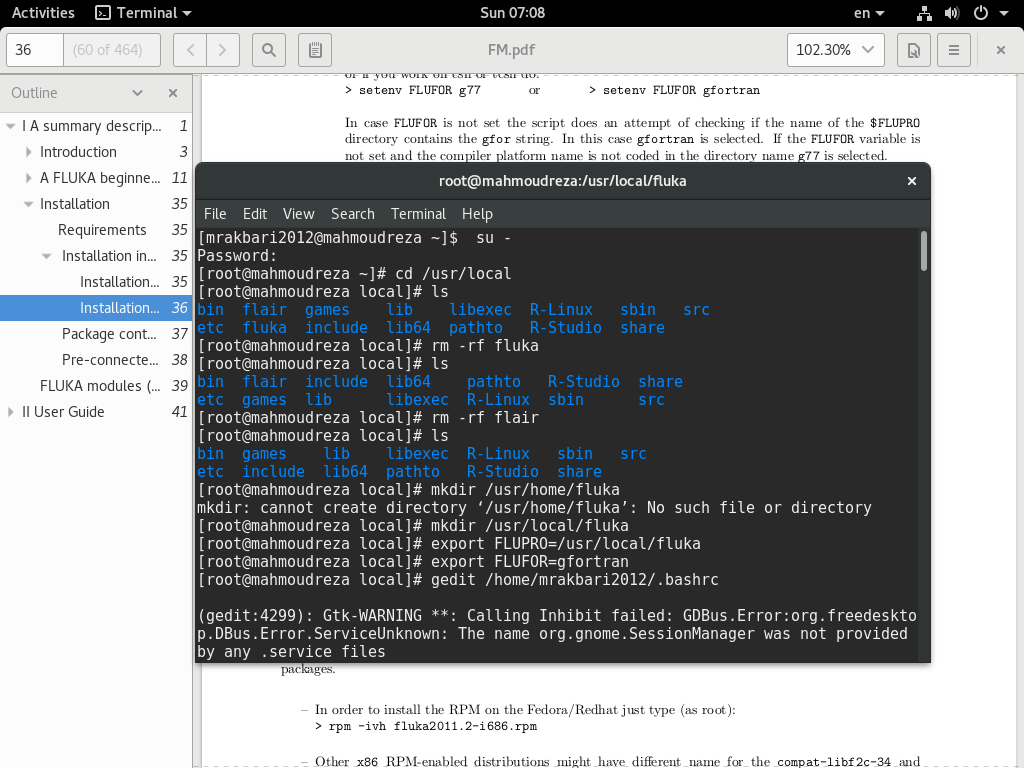Click 'rpm -ivh fluka2011.2-i686.rpm' text in PDF
Viewport: 1024px width, 768px height.
(433, 726)
